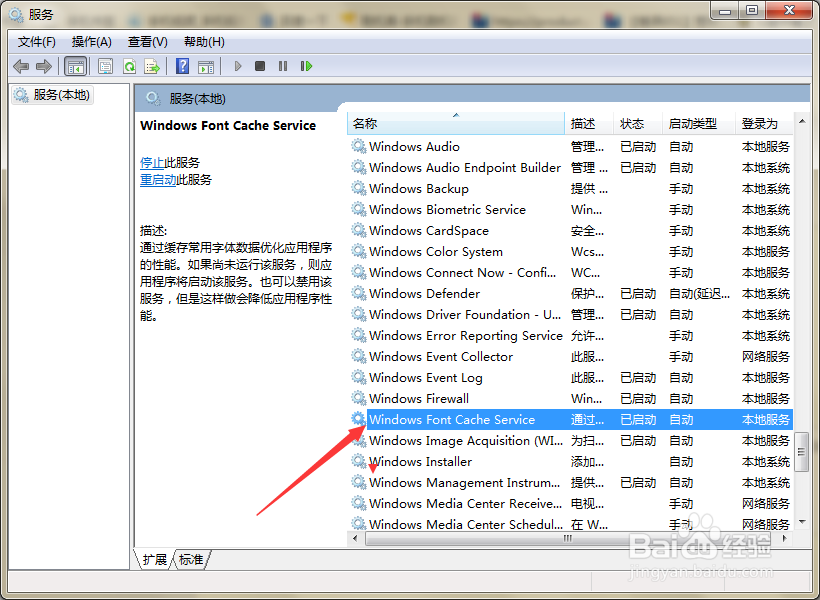The image size is (820, 600).
Task: Click the Windows Biometric Service gear icon
Action: (359, 209)
